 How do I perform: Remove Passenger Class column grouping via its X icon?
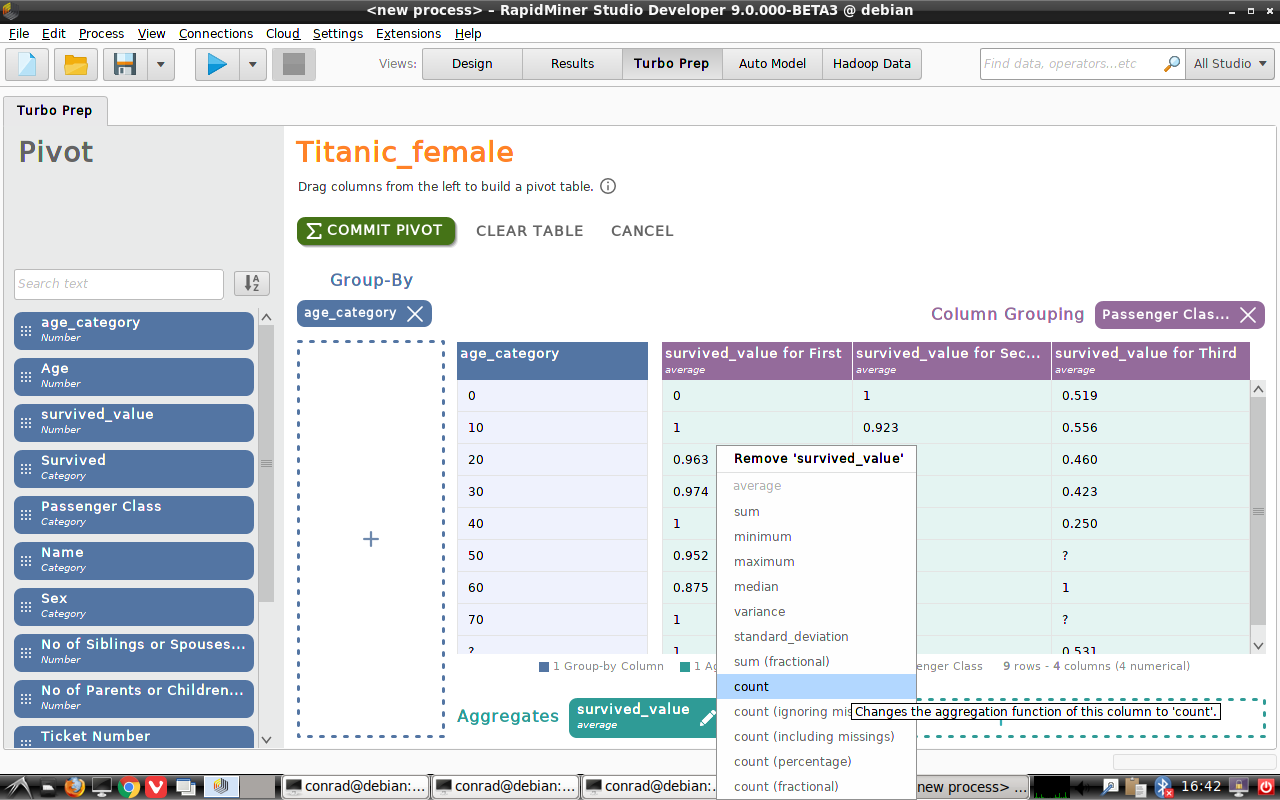[x=1248, y=314]
